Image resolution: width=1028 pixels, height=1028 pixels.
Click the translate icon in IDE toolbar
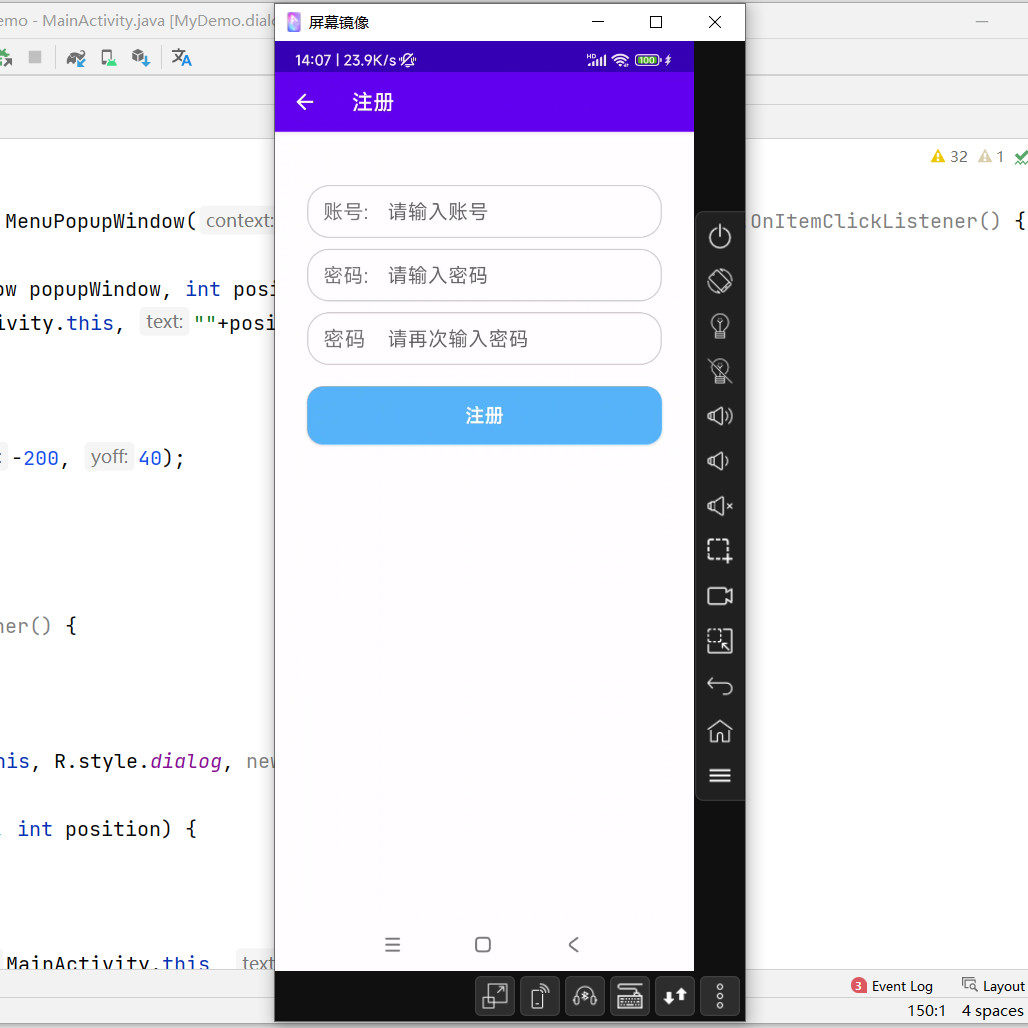pos(182,58)
